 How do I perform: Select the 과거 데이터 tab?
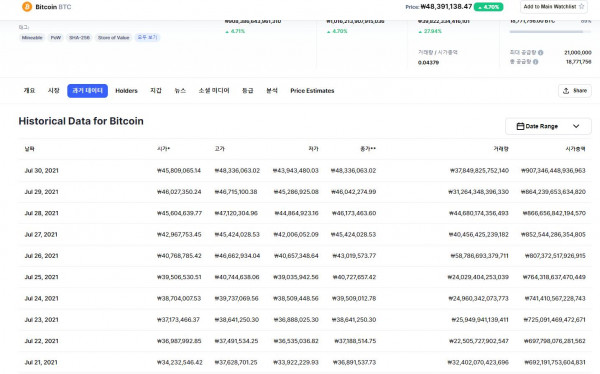[x=87, y=91]
